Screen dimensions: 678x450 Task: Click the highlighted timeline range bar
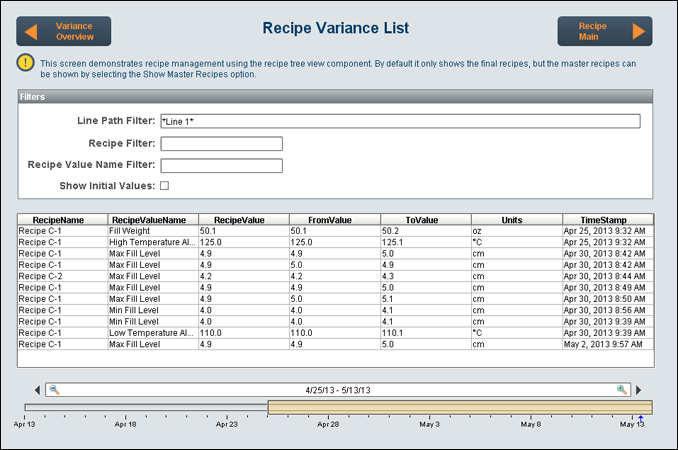coord(459,407)
